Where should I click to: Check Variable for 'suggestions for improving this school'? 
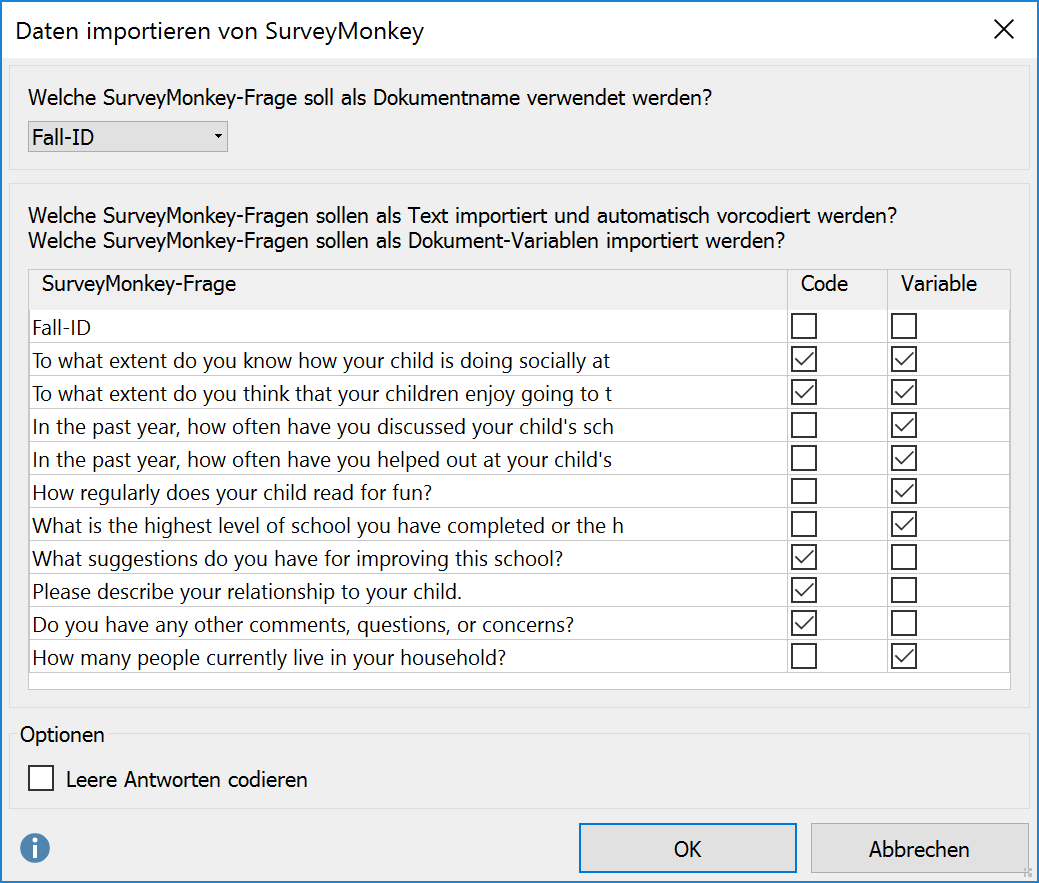(x=904, y=558)
